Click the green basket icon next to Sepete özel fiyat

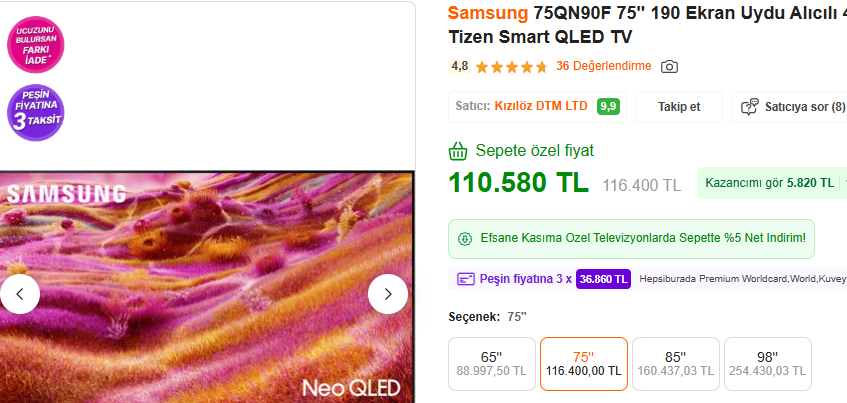458,151
